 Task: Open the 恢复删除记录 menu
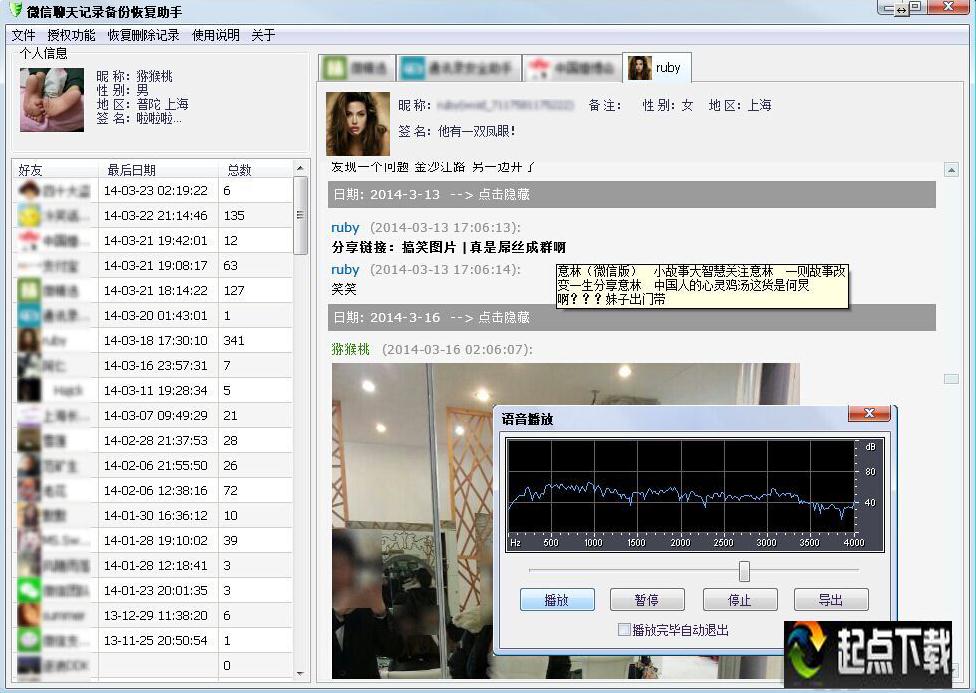143,35
